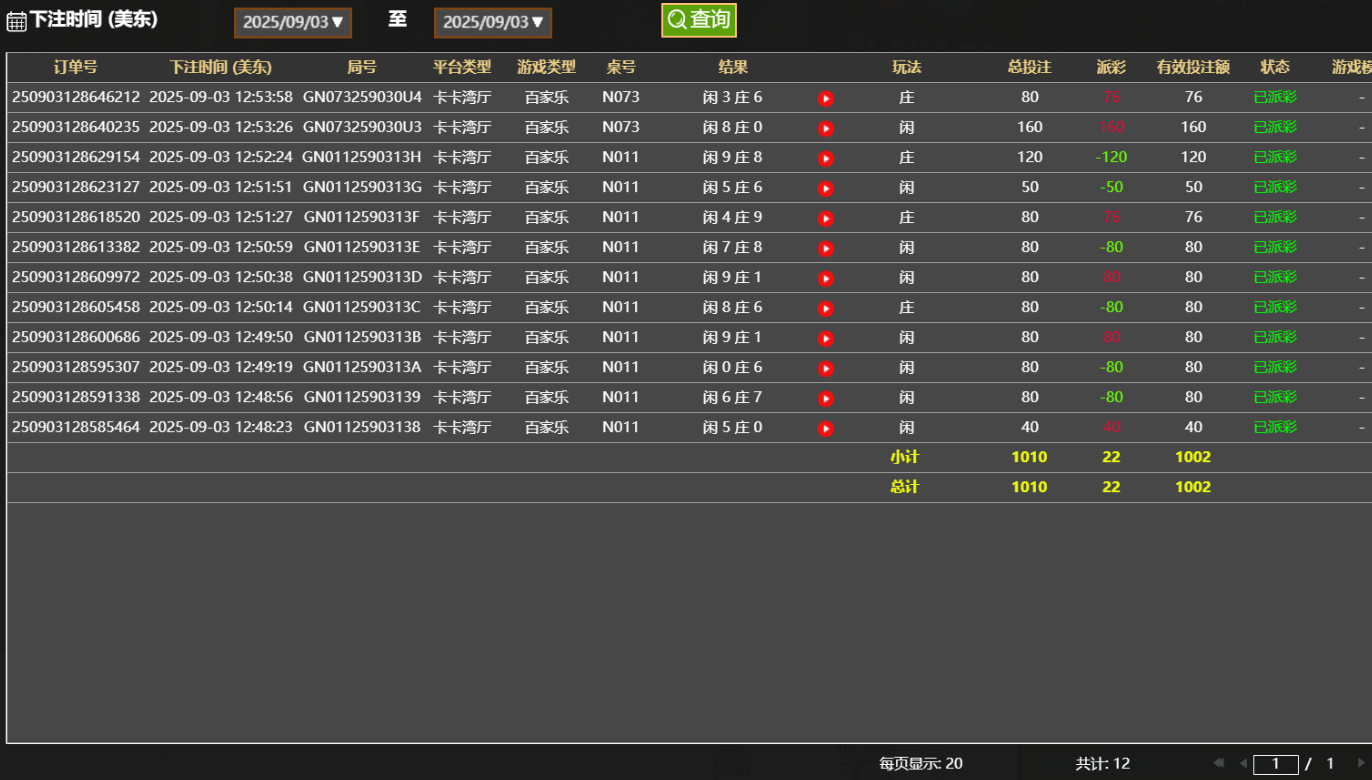Sort by 订单号 column header
Screen dimensions: 1372x780
tap(76, 67)
